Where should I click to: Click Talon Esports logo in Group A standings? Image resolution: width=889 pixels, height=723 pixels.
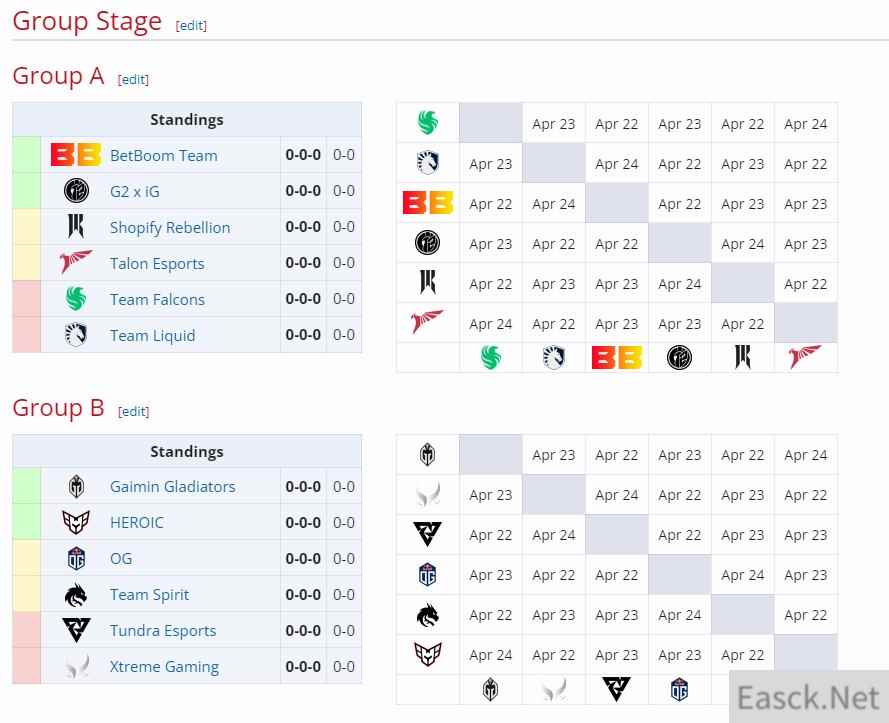[x=76, y=263]
